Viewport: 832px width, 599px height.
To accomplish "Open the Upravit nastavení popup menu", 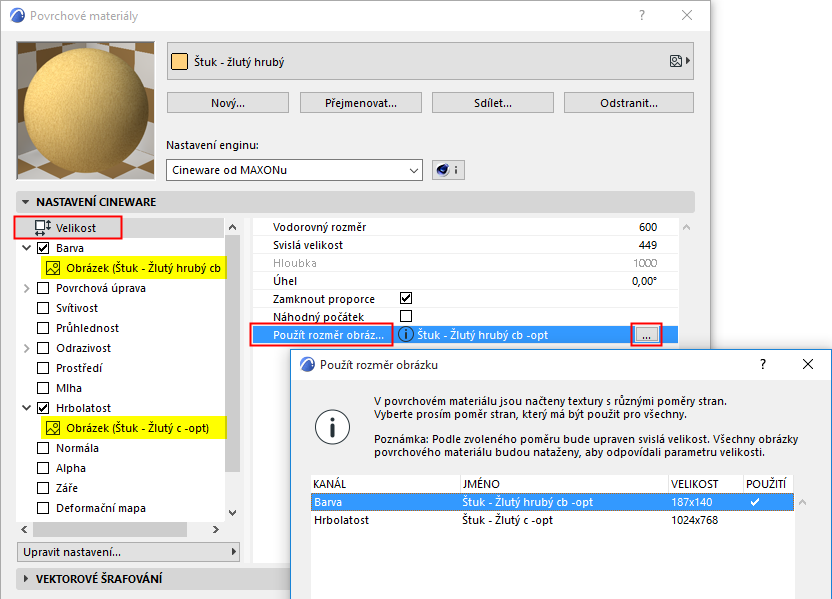I will [128, 552].
